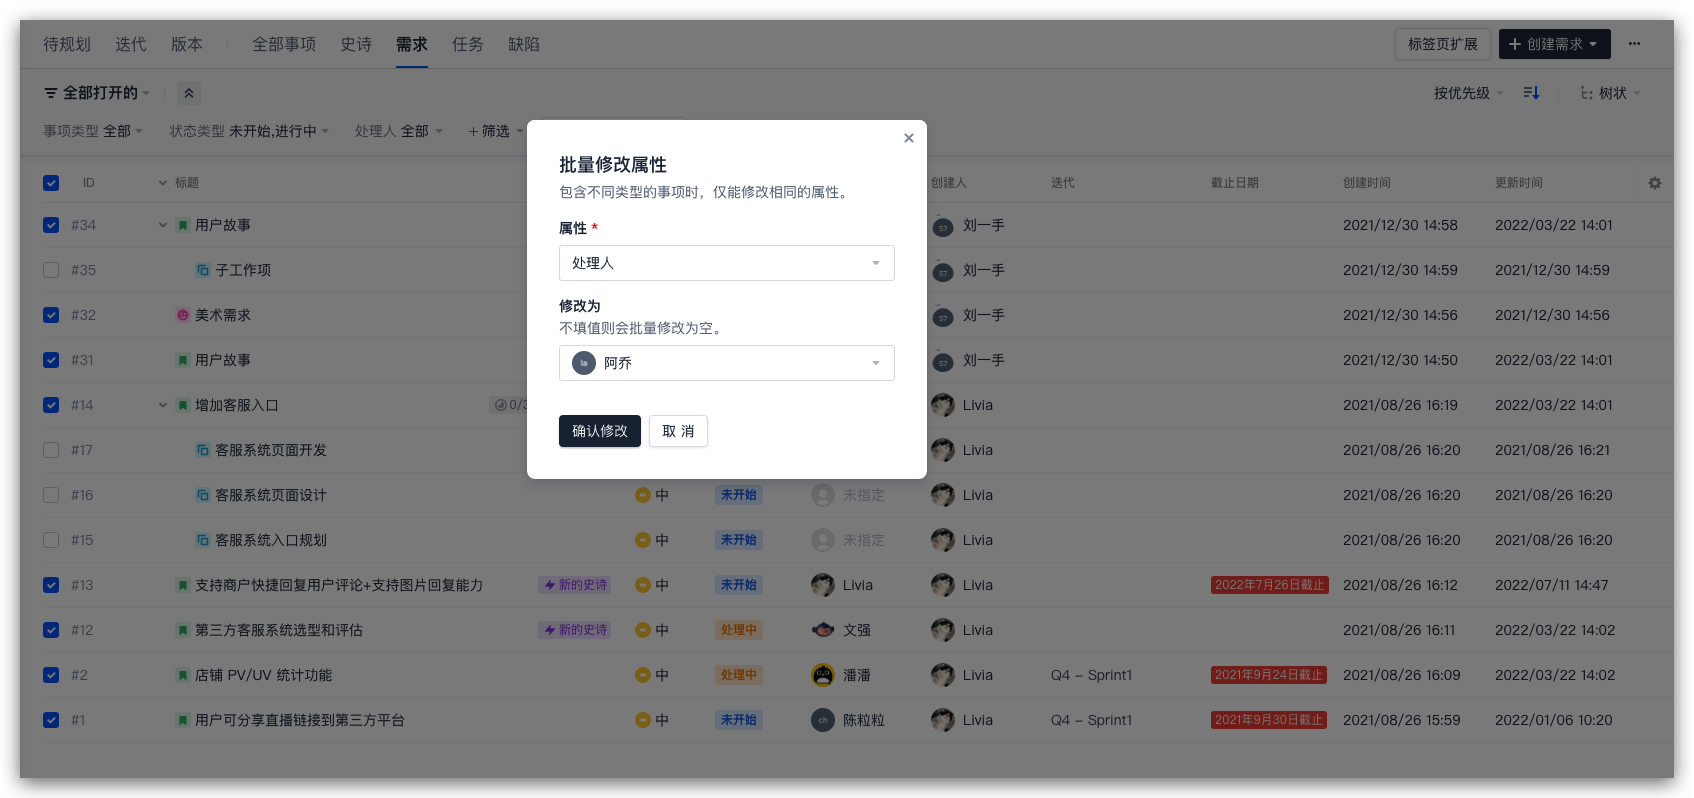
Task: Check the checkbox for item #15
Action: click(51, 540)
